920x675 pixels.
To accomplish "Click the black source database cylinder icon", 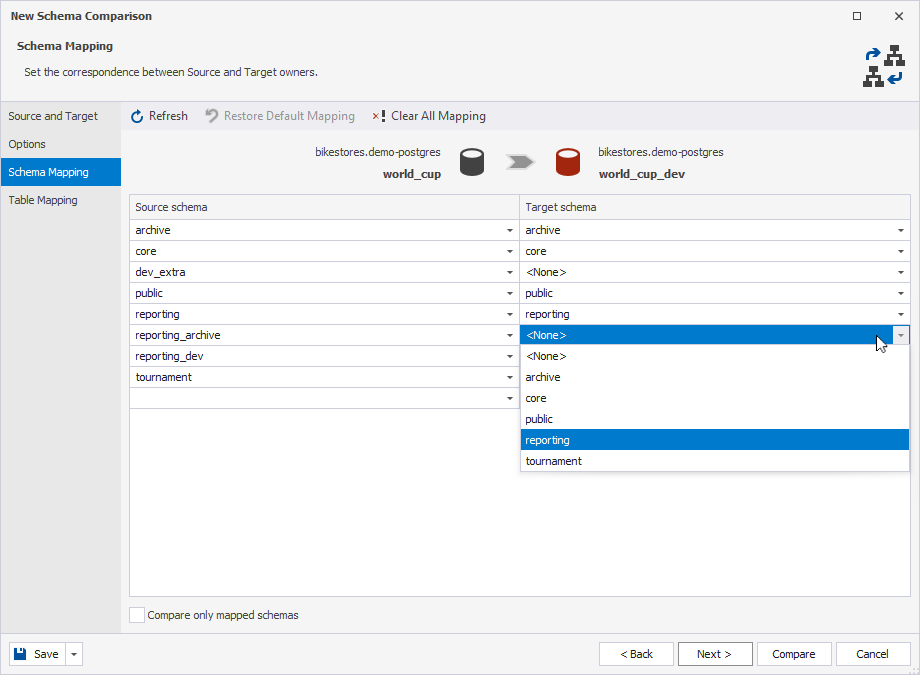I will (x=472, y=162).
